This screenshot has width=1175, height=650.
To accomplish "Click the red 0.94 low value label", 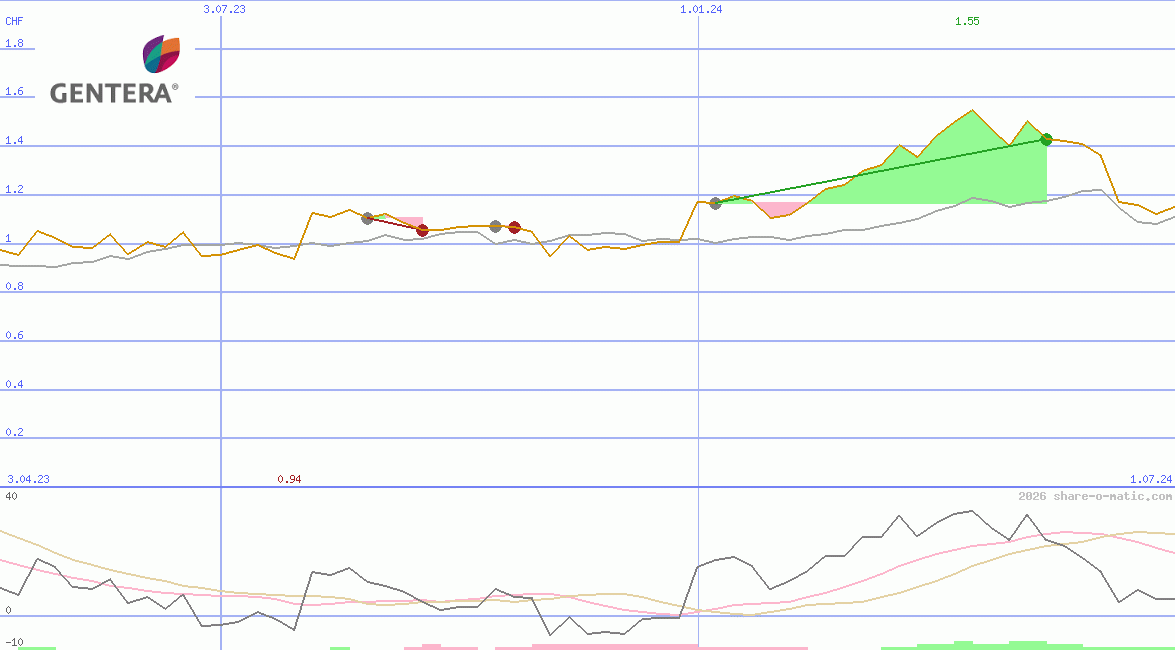I will tap(289, 479).
